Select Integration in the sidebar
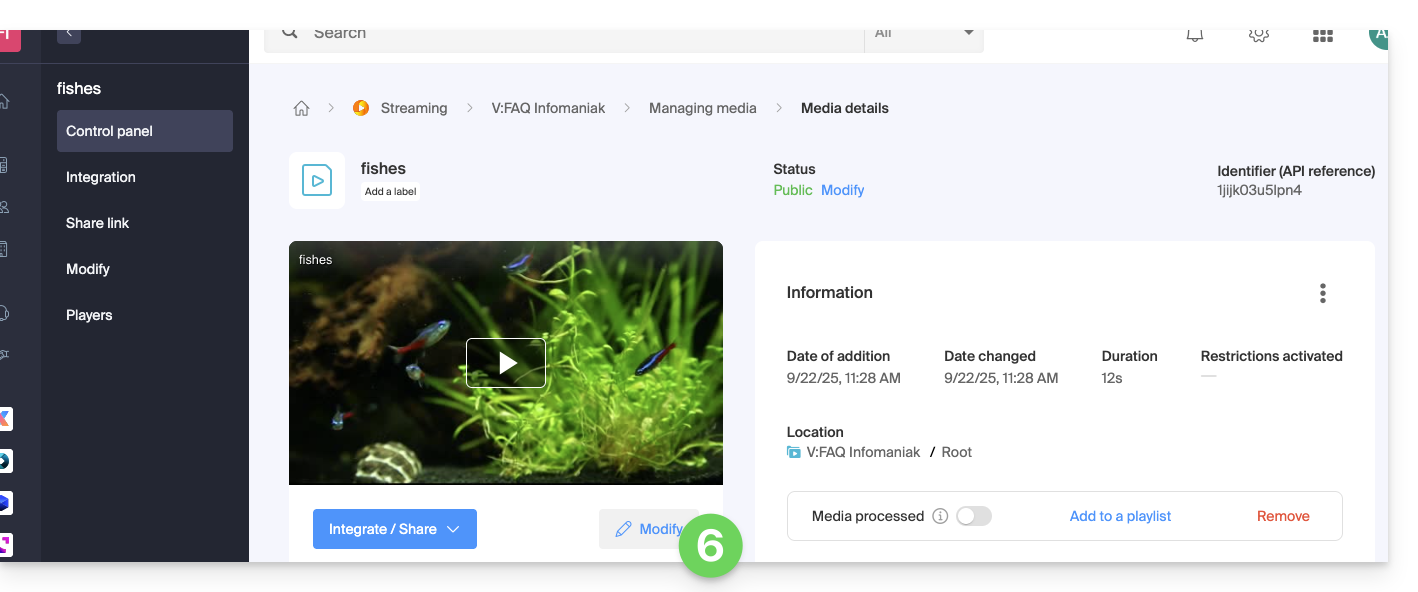Screen dimensions: 1418x592 click(x=101, y=177)
